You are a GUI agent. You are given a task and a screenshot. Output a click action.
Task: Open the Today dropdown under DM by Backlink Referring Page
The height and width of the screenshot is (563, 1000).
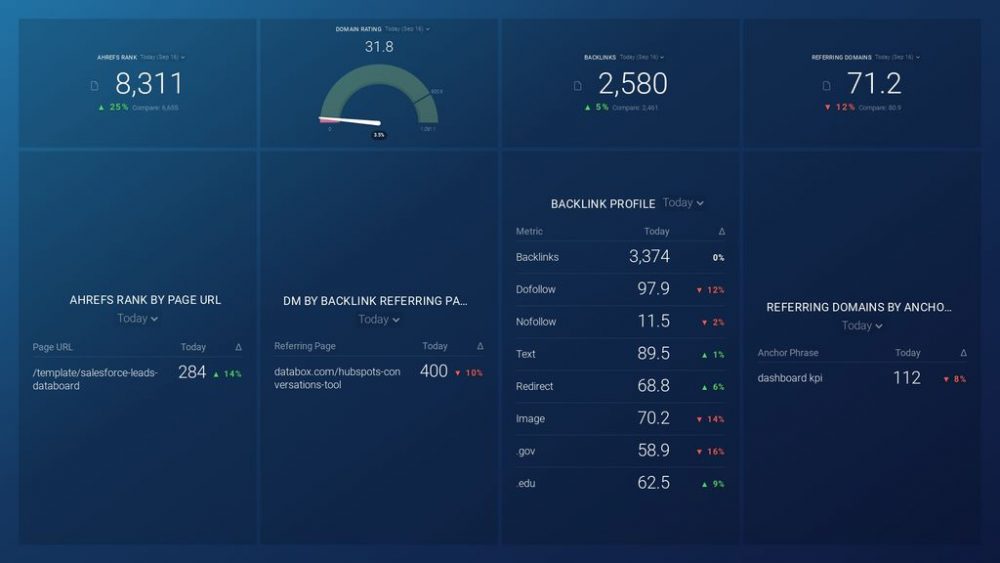pos(379,320)
